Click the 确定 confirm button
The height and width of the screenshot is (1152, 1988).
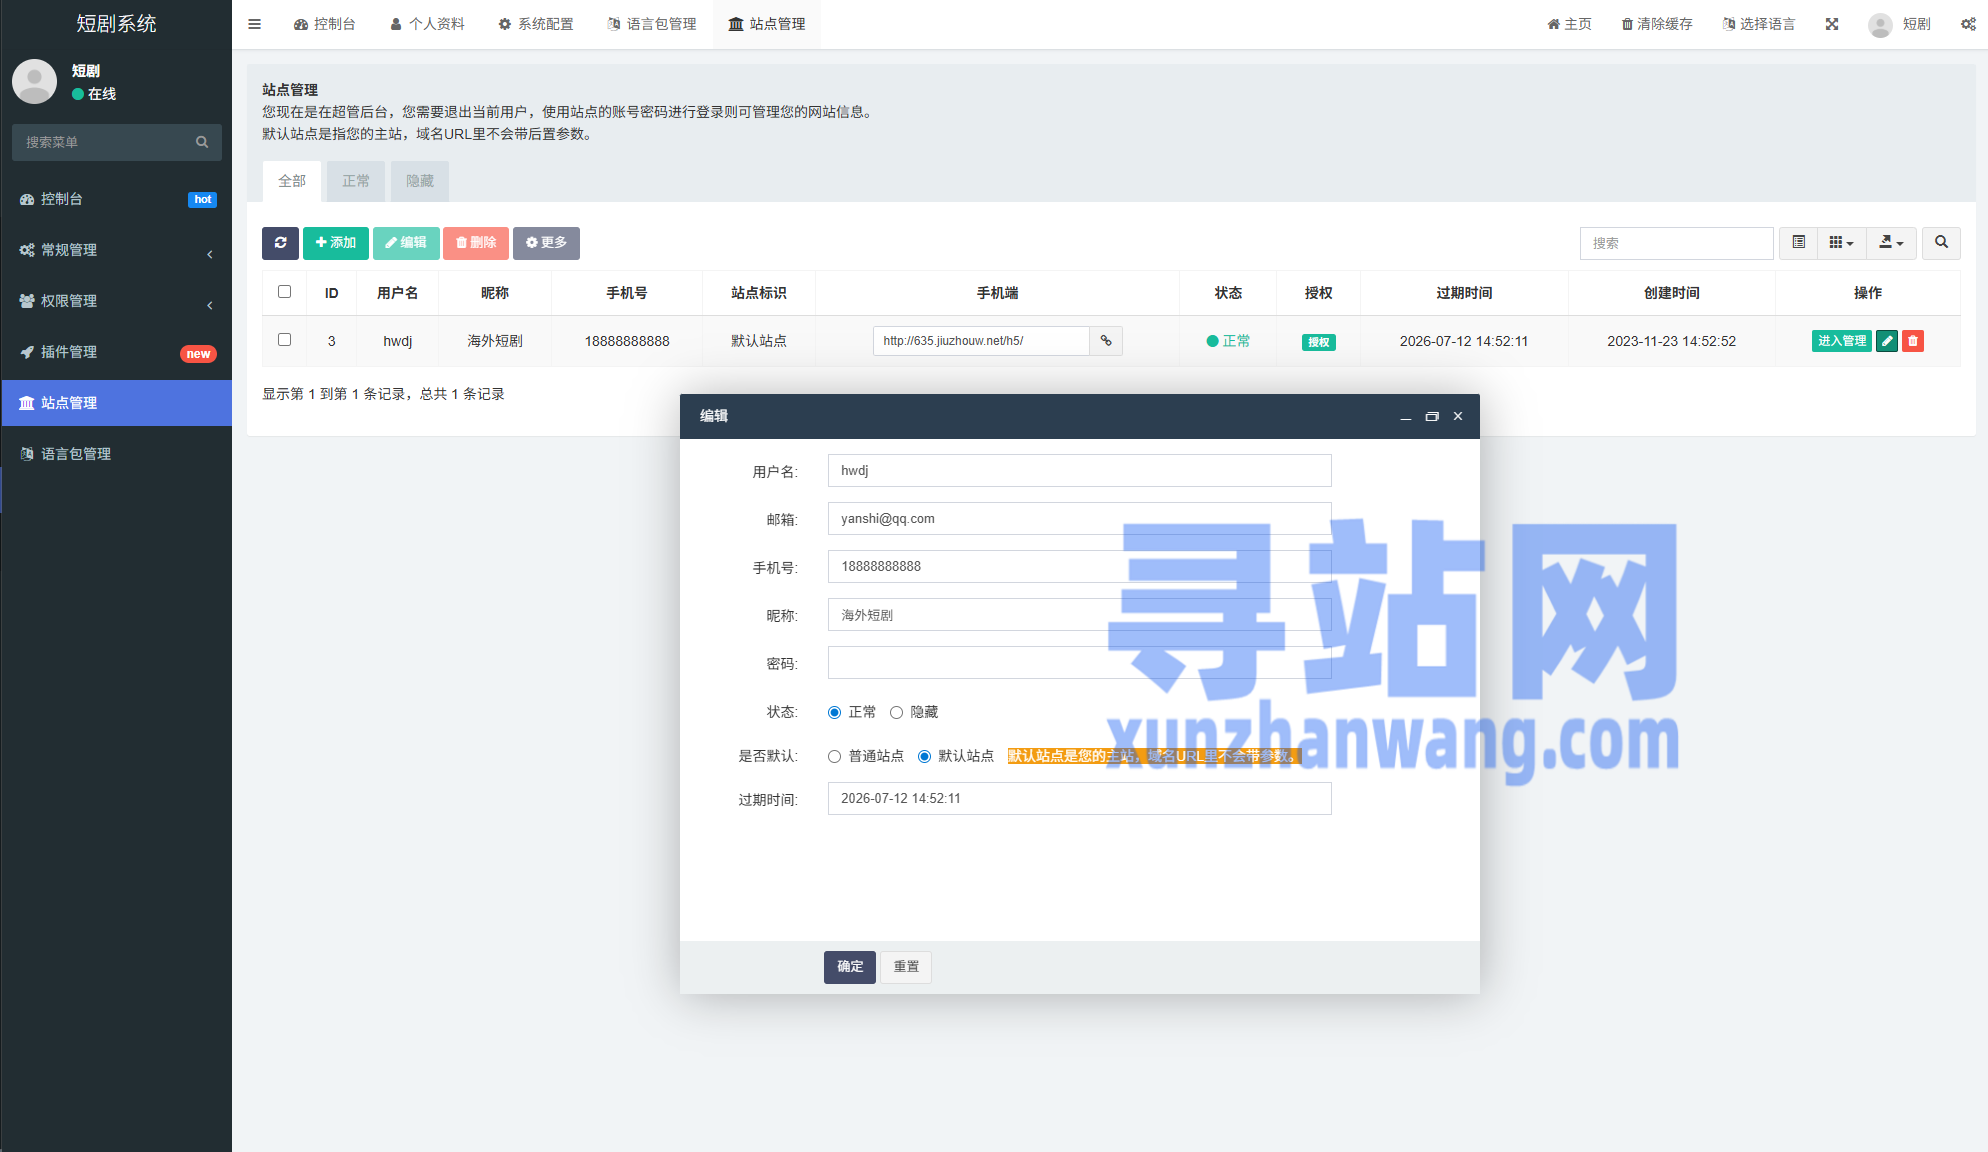pos(849,967)
